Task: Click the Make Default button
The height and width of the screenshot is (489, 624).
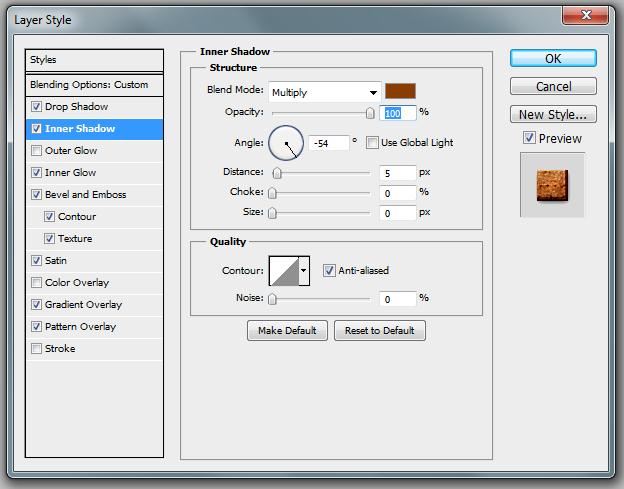Action: coord(287,331)
